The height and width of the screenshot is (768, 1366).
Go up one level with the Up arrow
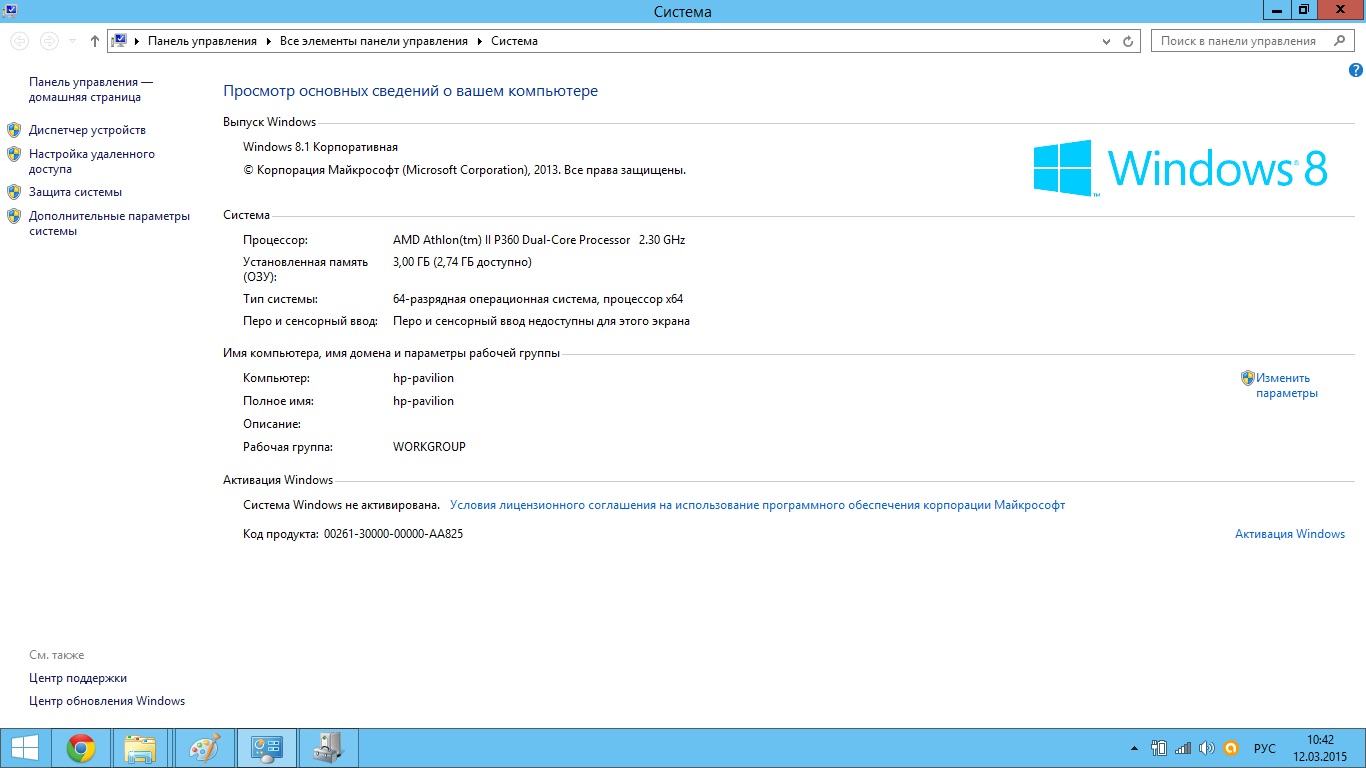(x=95, y=41)
